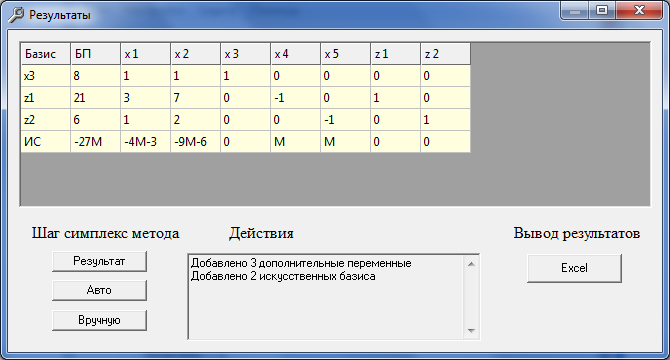Viewport: 670px width, 360px height.
Task: Select the x 4 column header
Action: click(x=295, y=54)
